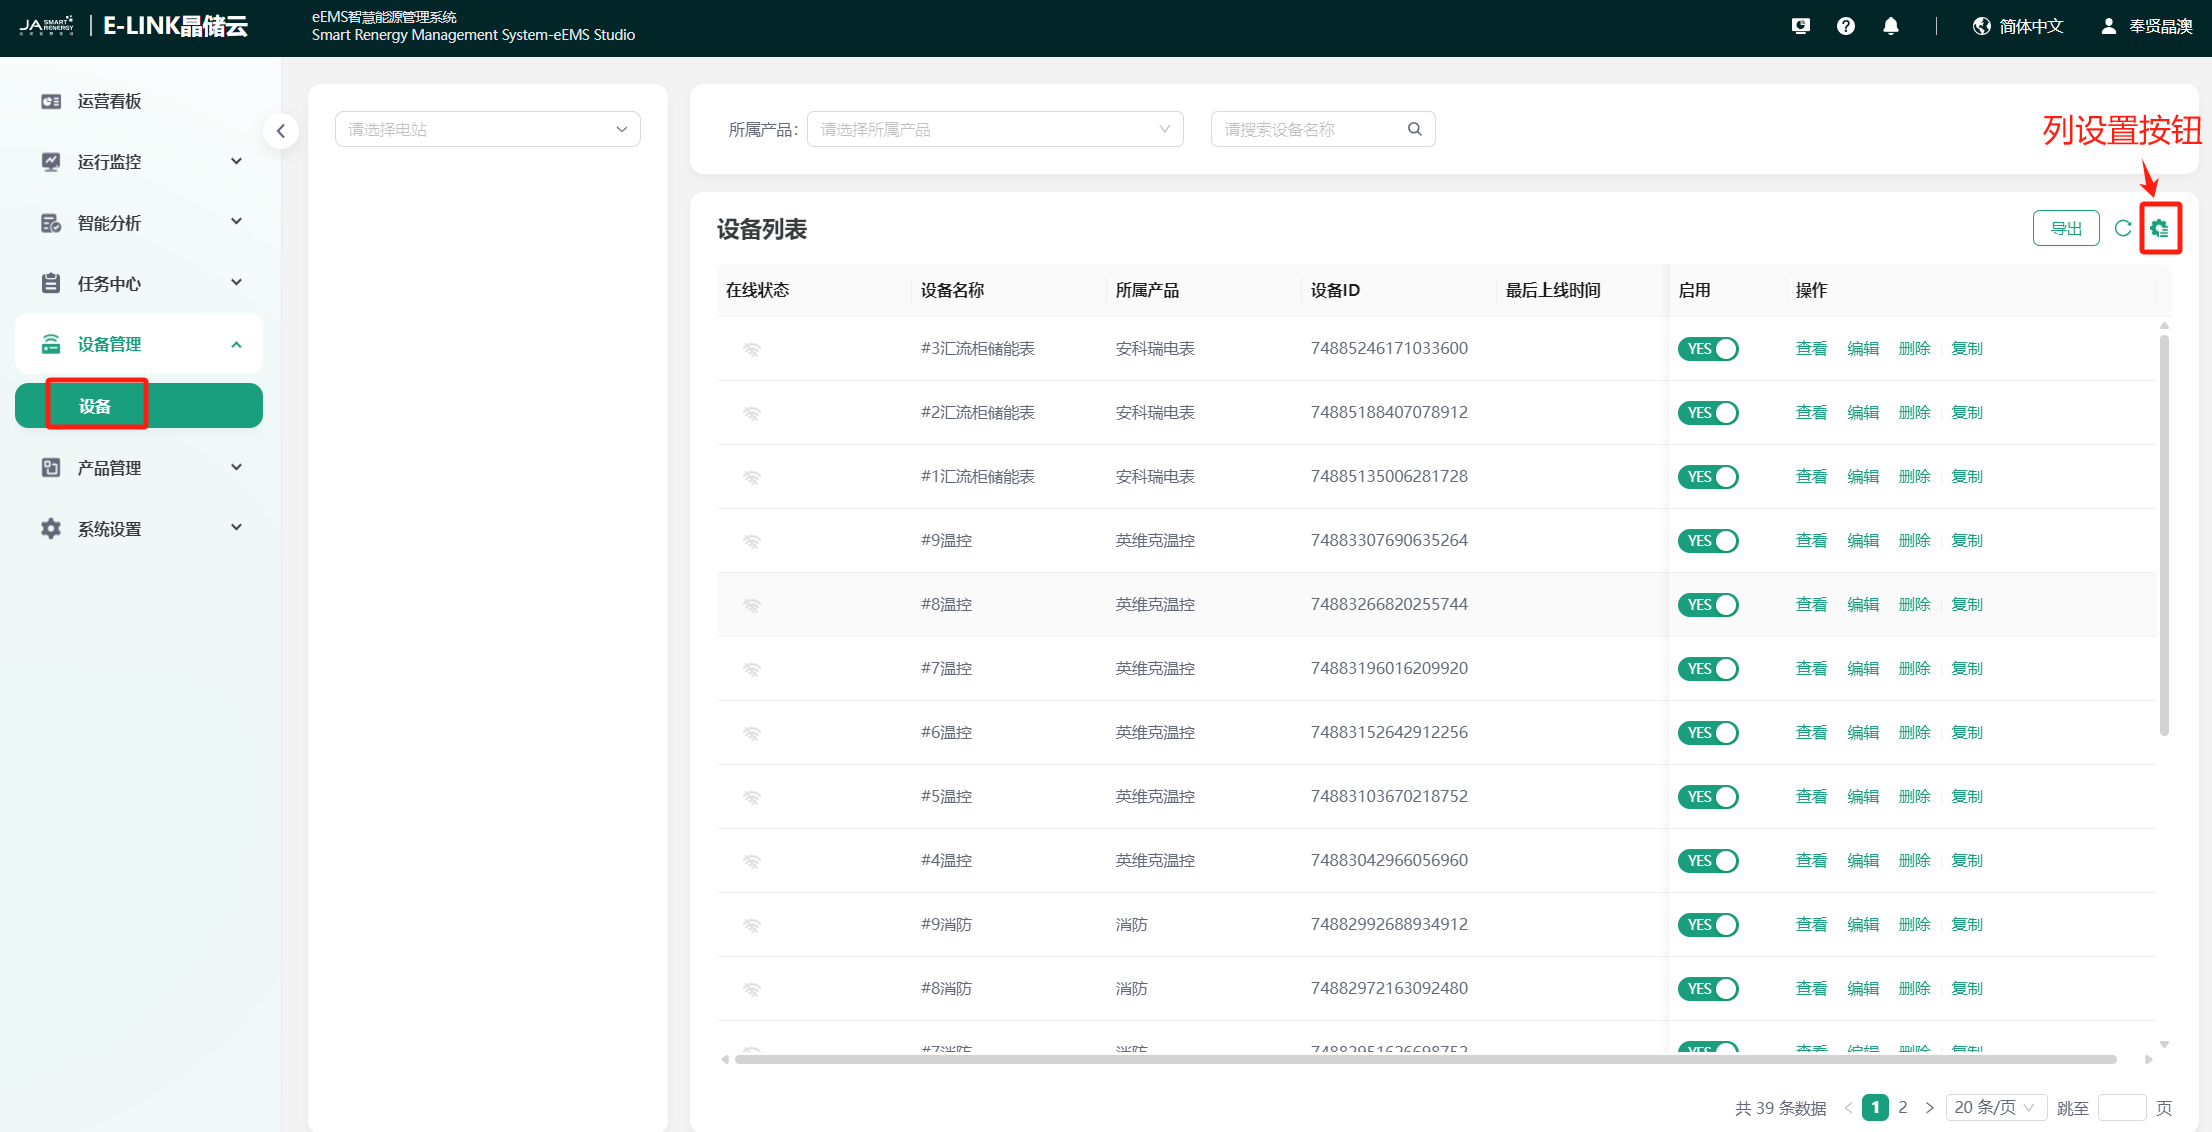Disable the #3汇流柜储能表 YES switch
2212x1132 pixels.
[x=1708, y=349]
